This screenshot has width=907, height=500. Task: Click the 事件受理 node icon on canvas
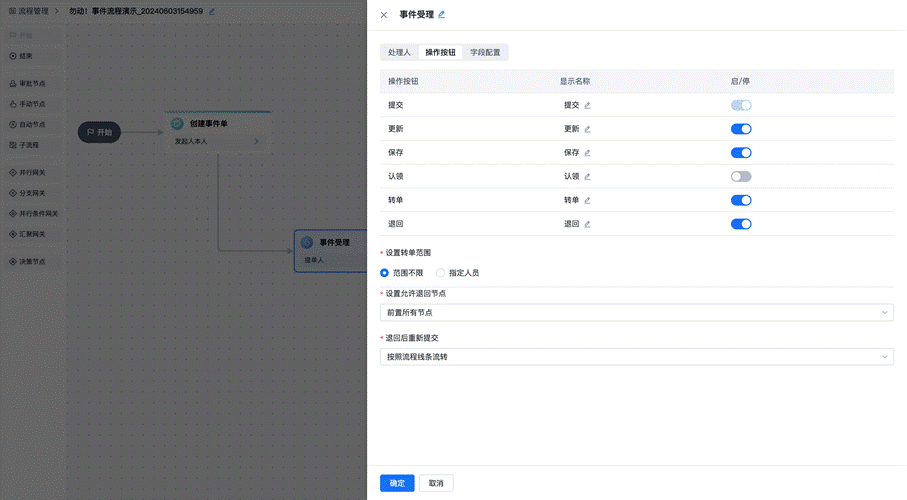pyautogui.click(x=307, y=242)
